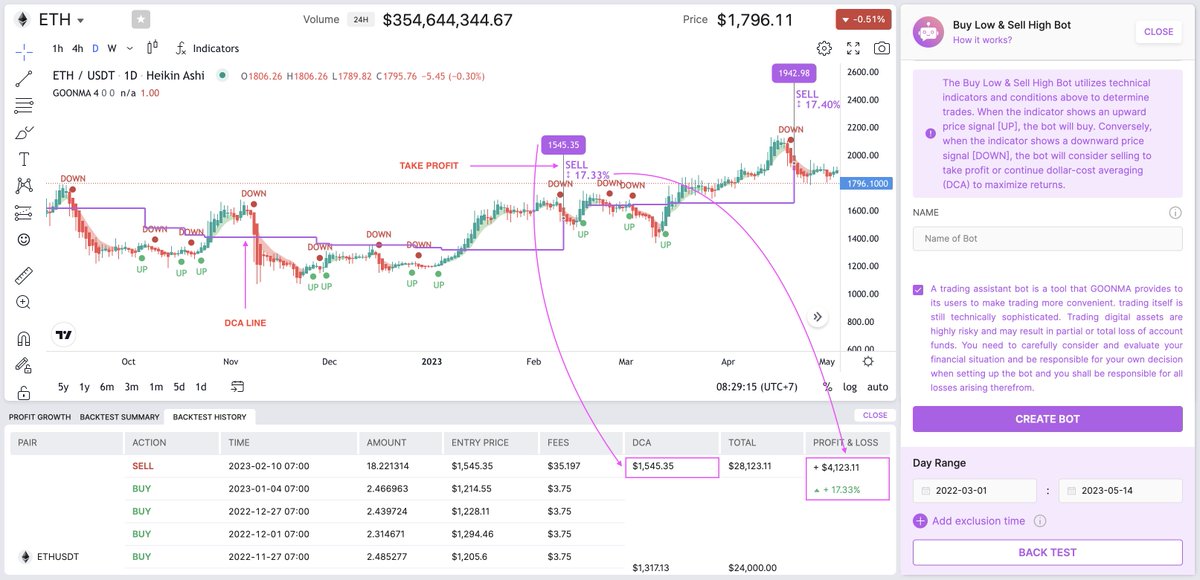
Task: Lock all drawing tools padlock
Action: [24, 392]
